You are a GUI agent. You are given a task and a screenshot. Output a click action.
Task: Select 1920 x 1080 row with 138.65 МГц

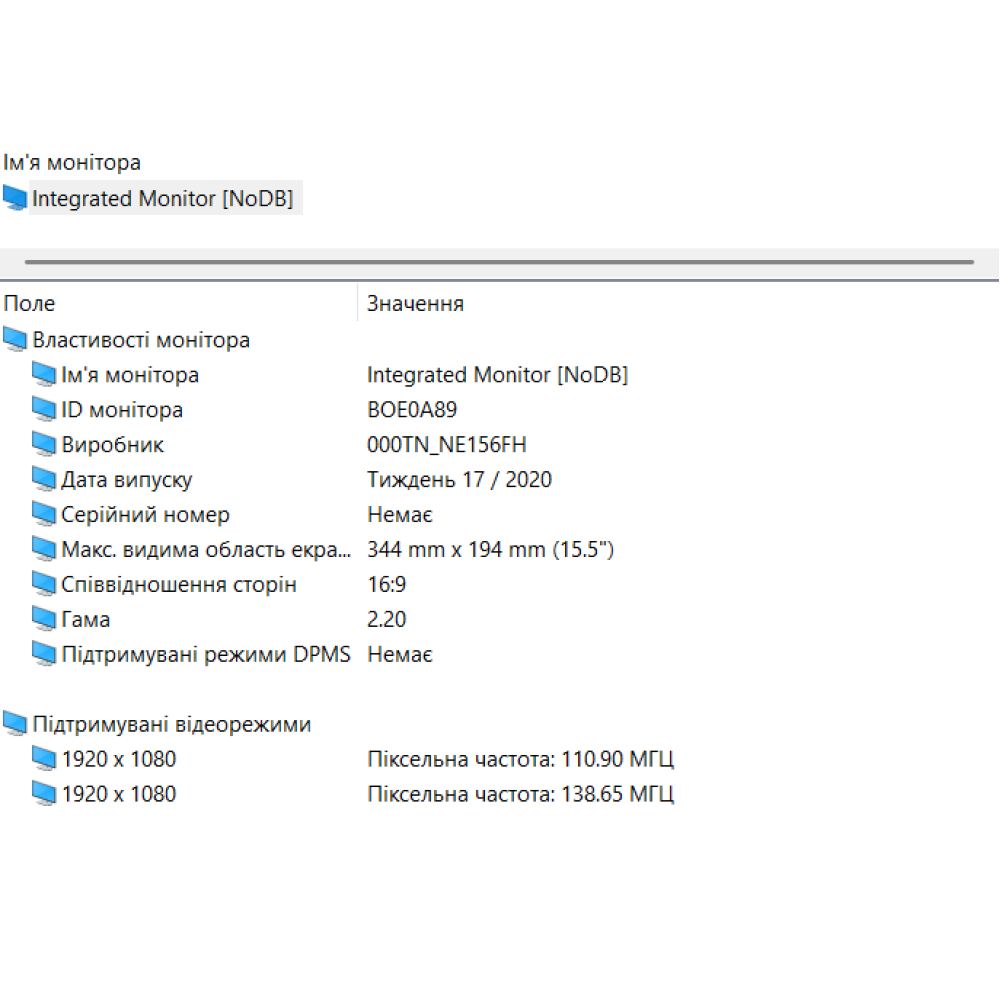[119, 794]
